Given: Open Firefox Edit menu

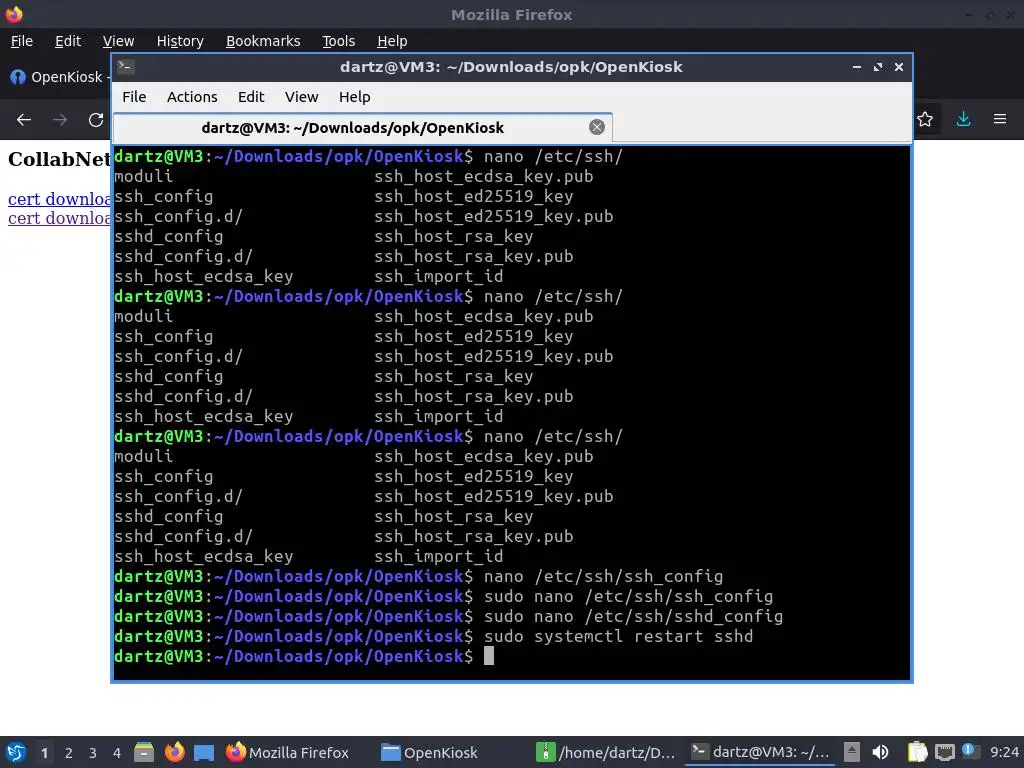Looking at the screenshot, I should point(68,41).
